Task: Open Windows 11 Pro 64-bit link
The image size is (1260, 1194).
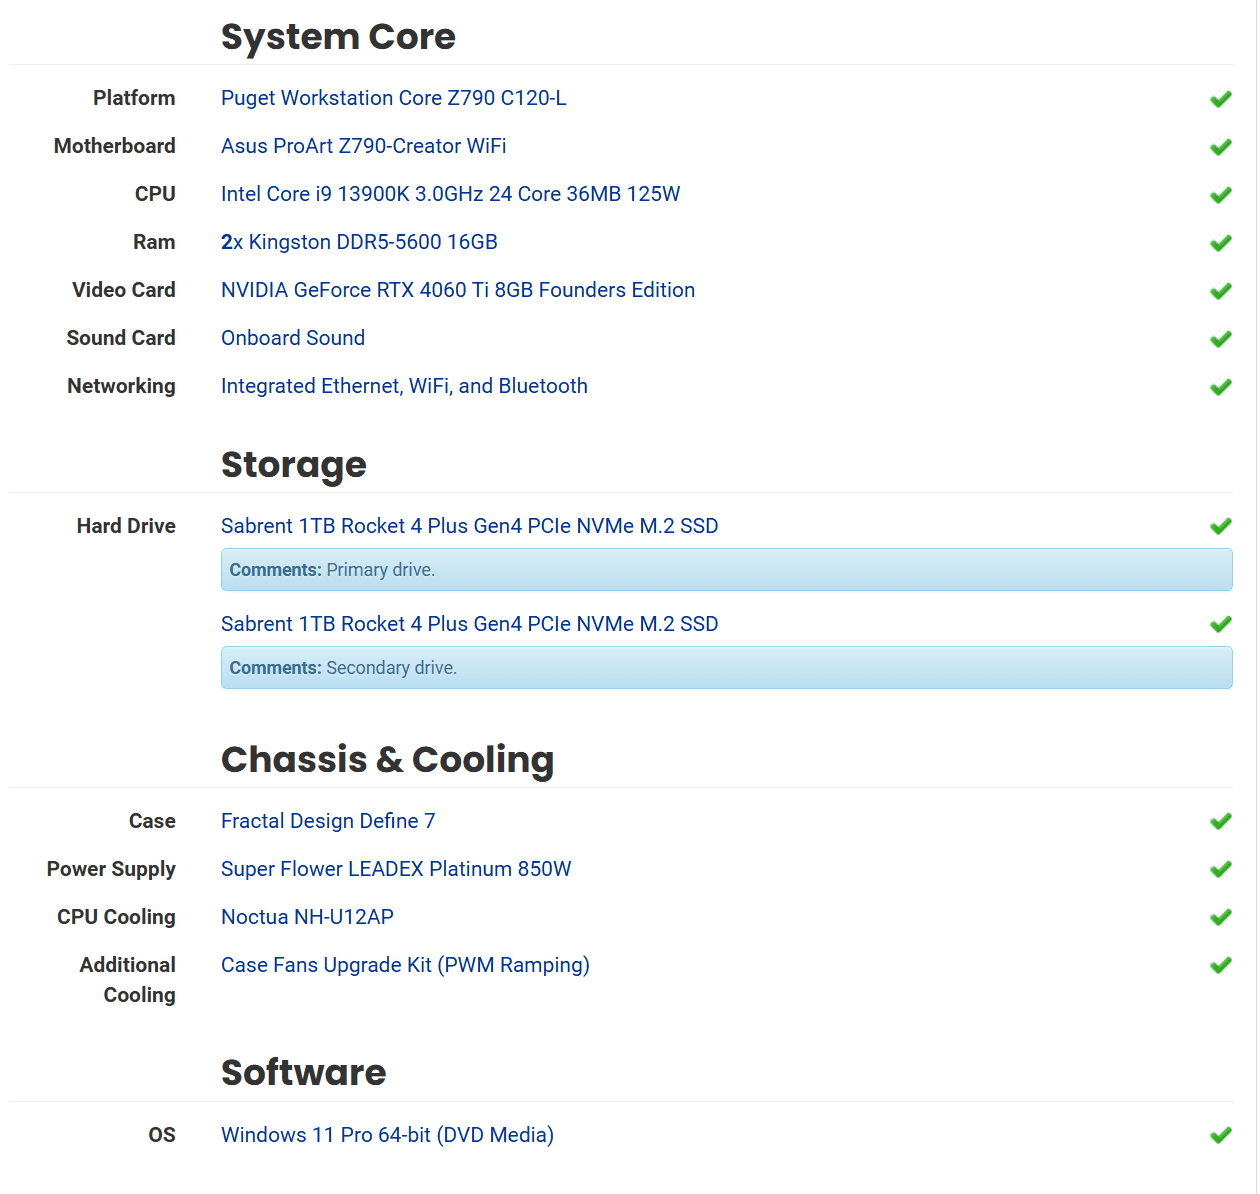Action: tap(387, 1135)
